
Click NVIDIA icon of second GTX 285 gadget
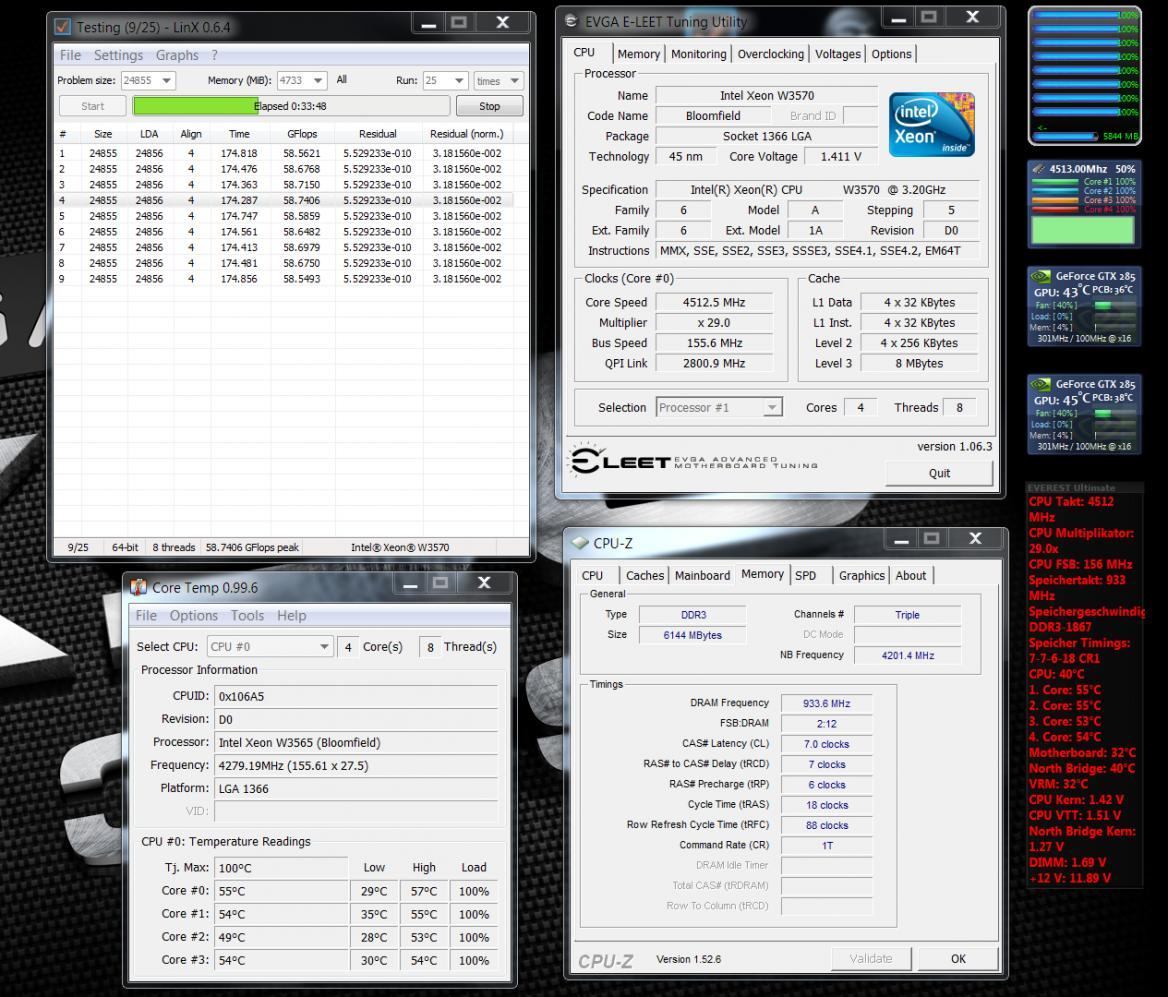click(x=1041, y=384)
